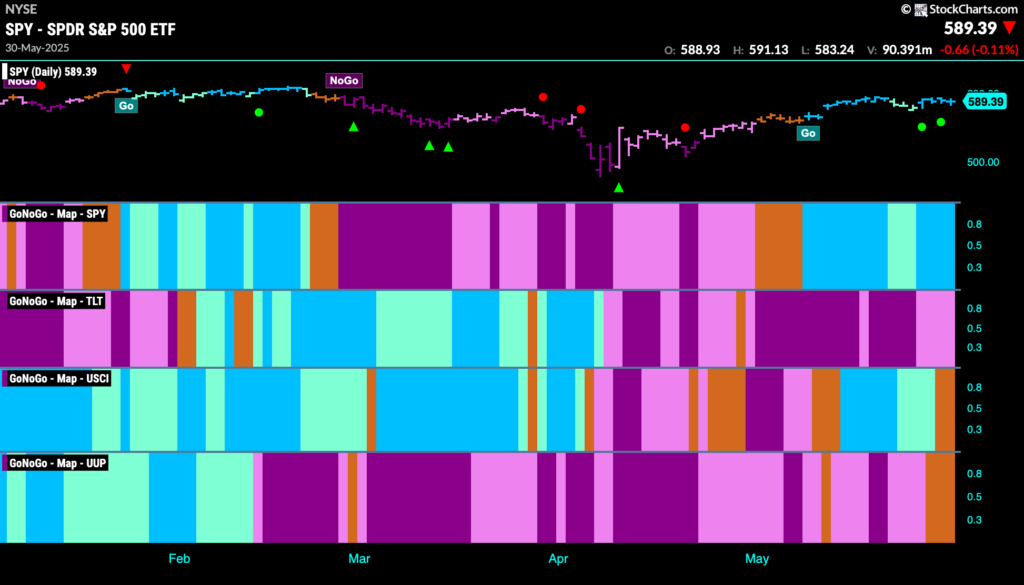Click the last orange bar in UUP map

[x=940, y=497]
